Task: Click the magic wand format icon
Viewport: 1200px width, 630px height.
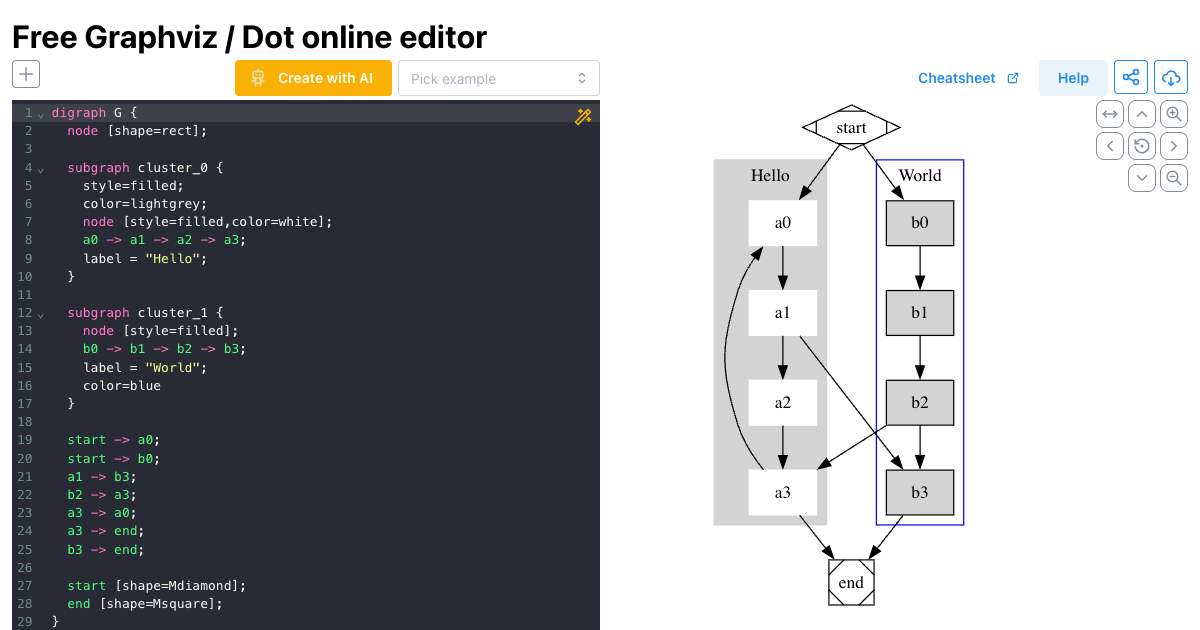Action: pyautogui.click(x=584, y=117)
